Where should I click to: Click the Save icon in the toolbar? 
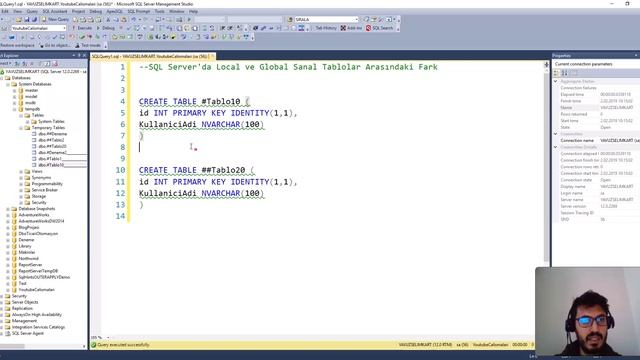click(27, 19)
